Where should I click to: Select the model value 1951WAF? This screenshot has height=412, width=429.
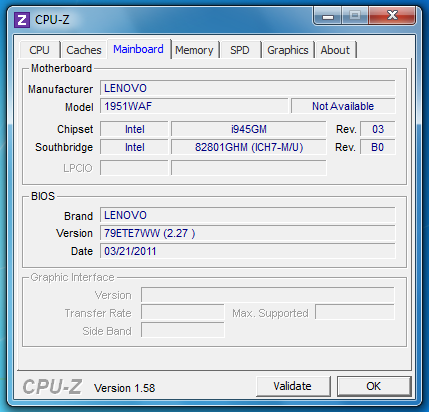click(194, 106)
